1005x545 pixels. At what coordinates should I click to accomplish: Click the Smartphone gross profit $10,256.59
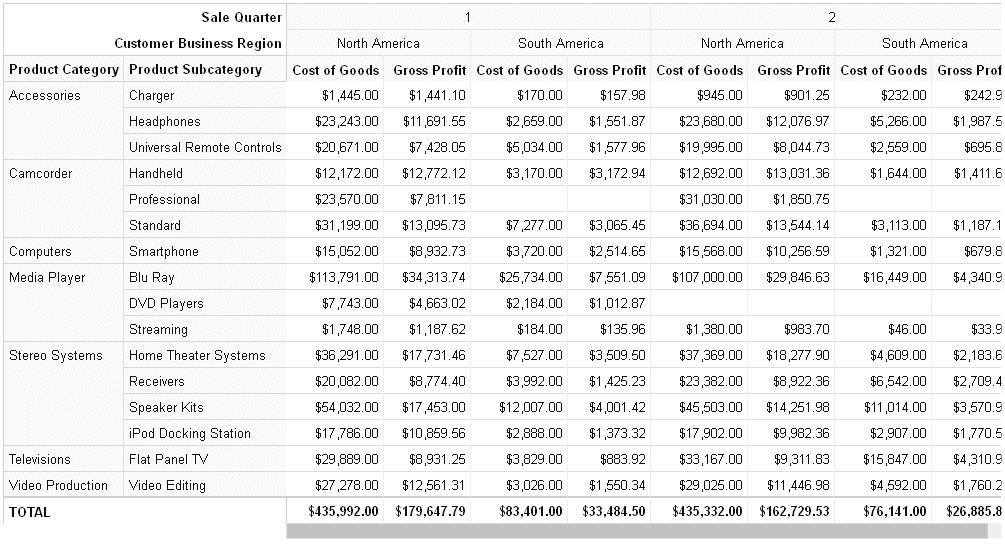pyautogui.click(x=797, y=251)
